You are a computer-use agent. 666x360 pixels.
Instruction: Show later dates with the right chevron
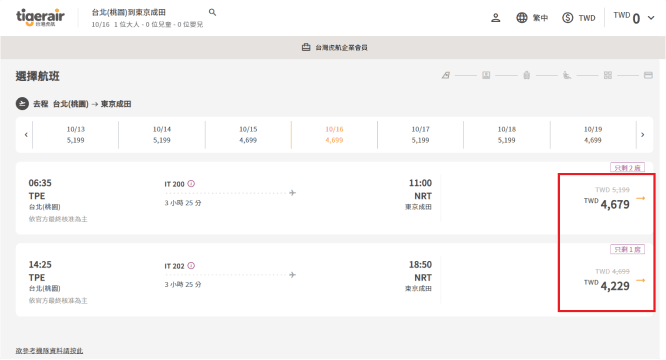643,135
